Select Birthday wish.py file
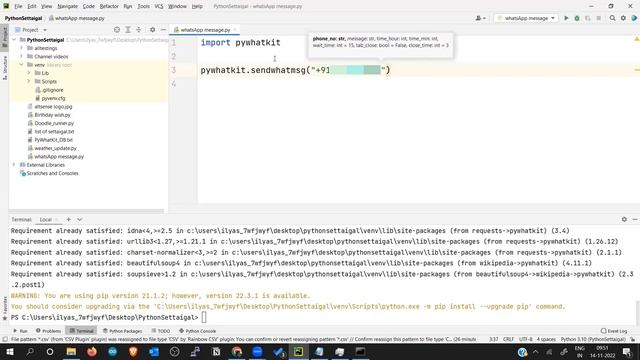The image size is (640, 360). (52, 115)
